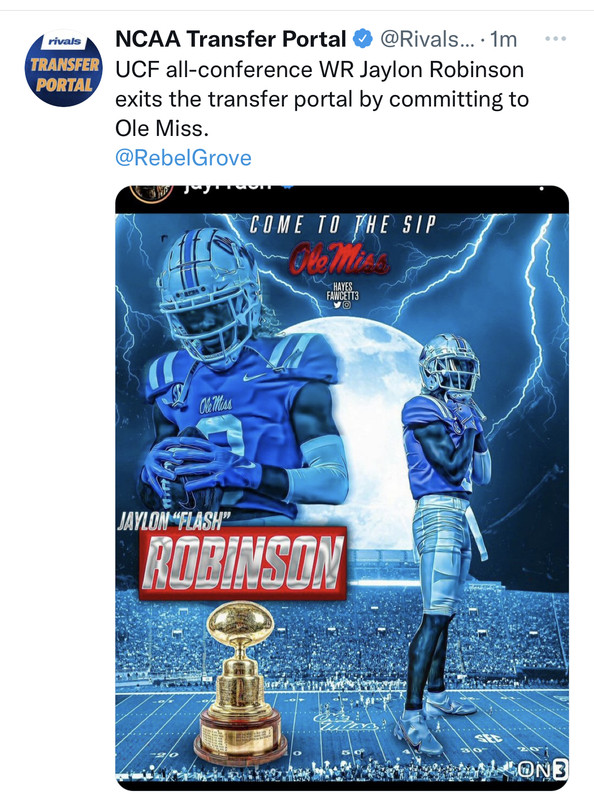594x800 pixels.
Task: Click the Twitter bird icon under Hayes Fawcett3
Action: [x=337, y=305]
